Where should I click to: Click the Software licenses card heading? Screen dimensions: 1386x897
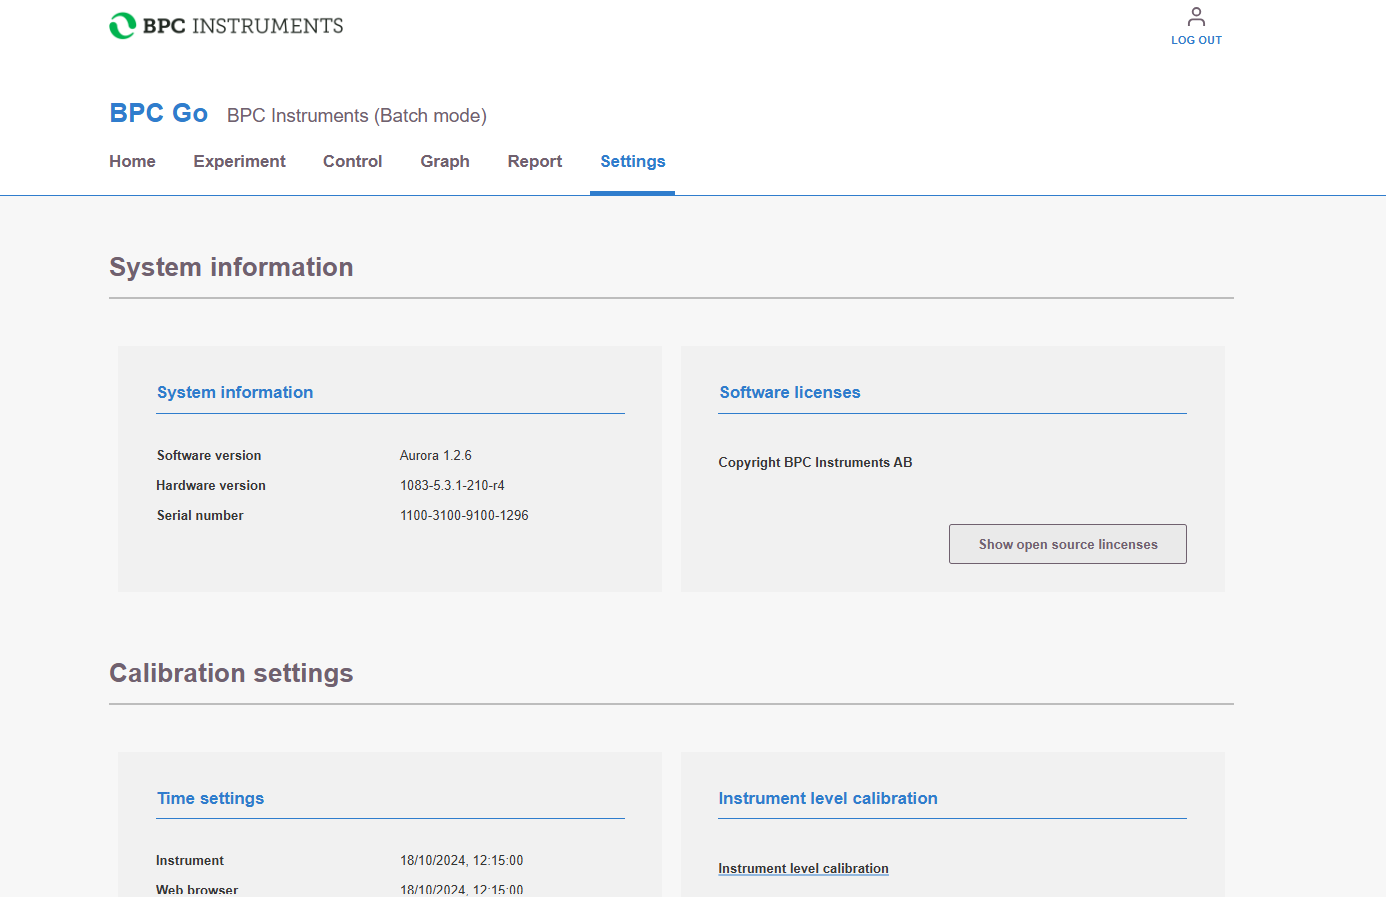790,392
